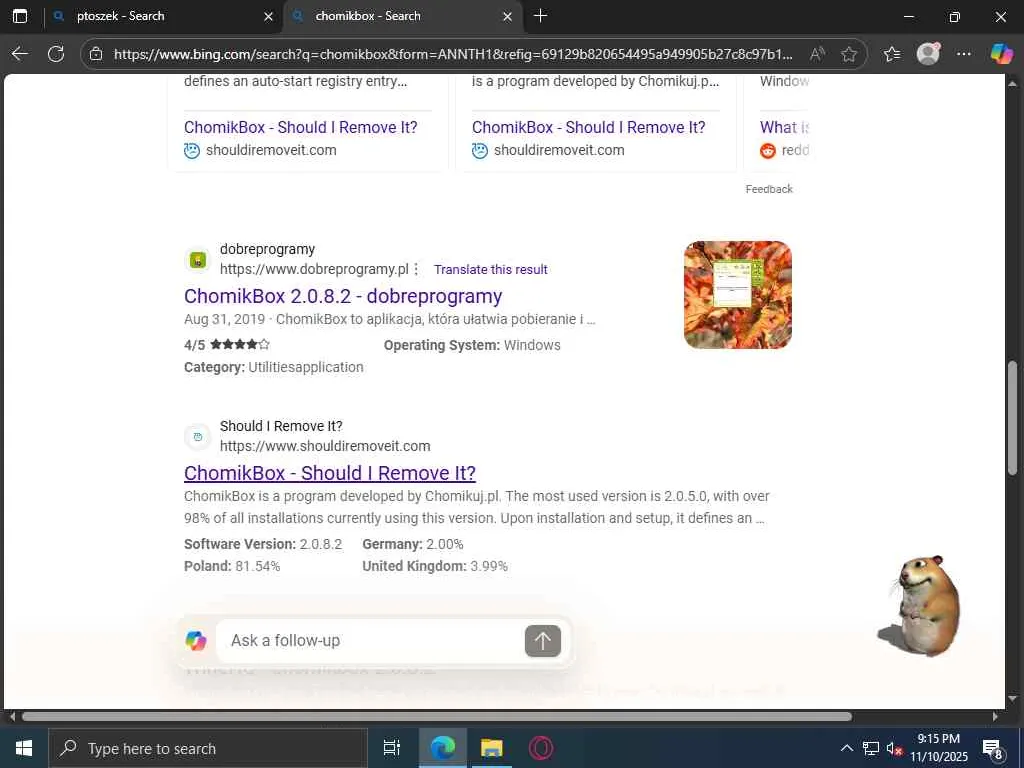Click the horizontal scrollbar thumb

[x=436, y=716]
